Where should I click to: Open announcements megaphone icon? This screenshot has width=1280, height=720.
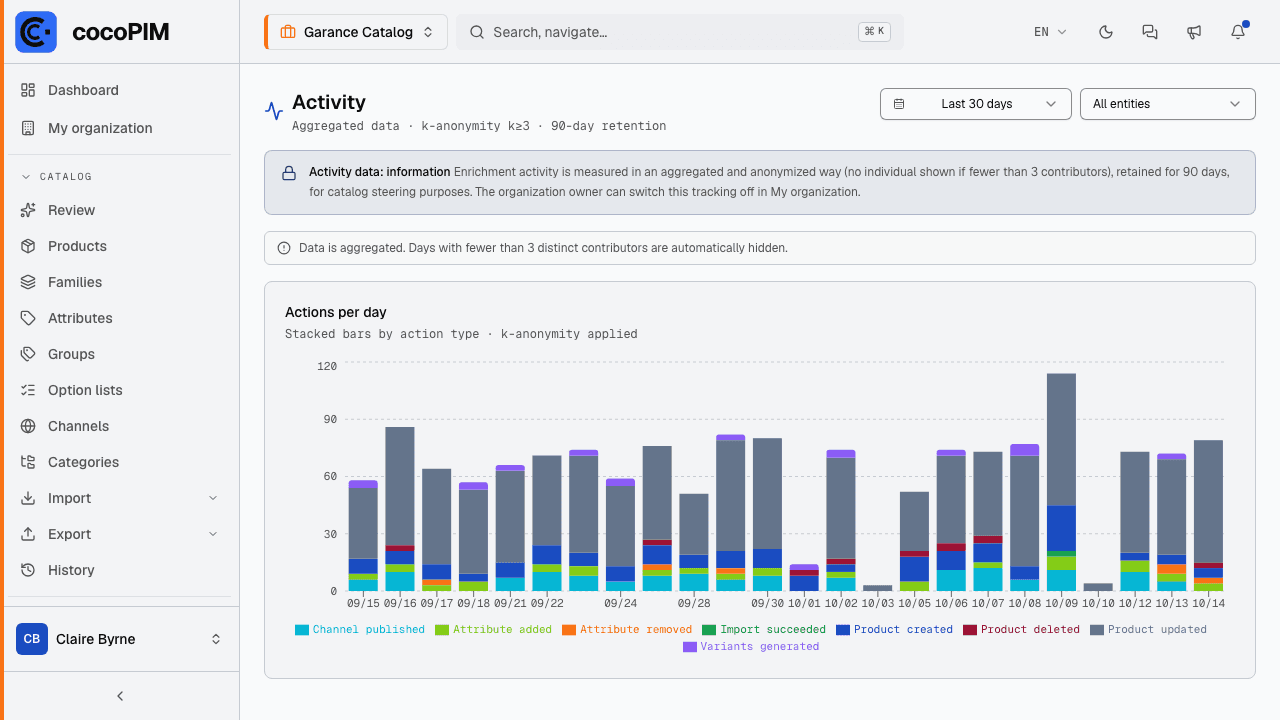[1194, 32]
